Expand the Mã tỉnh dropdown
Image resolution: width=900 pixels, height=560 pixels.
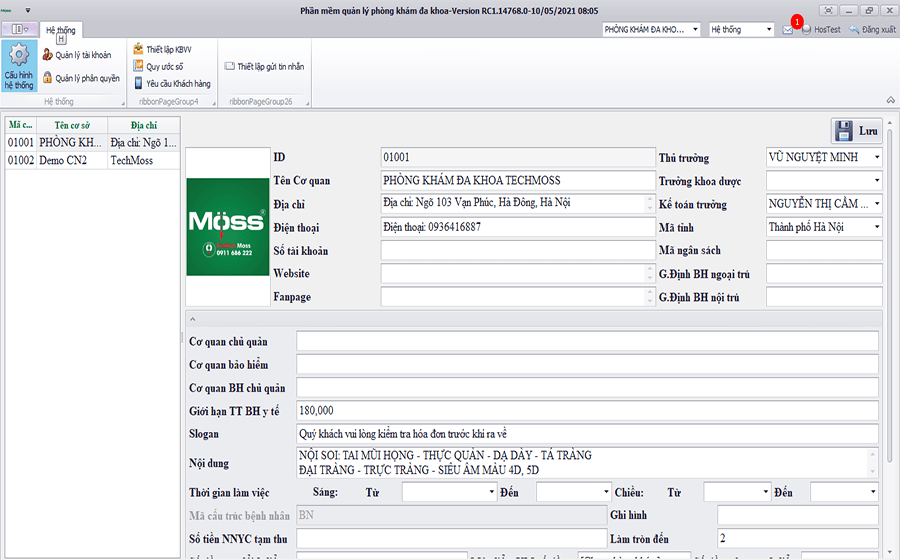[x=876, y=227]
